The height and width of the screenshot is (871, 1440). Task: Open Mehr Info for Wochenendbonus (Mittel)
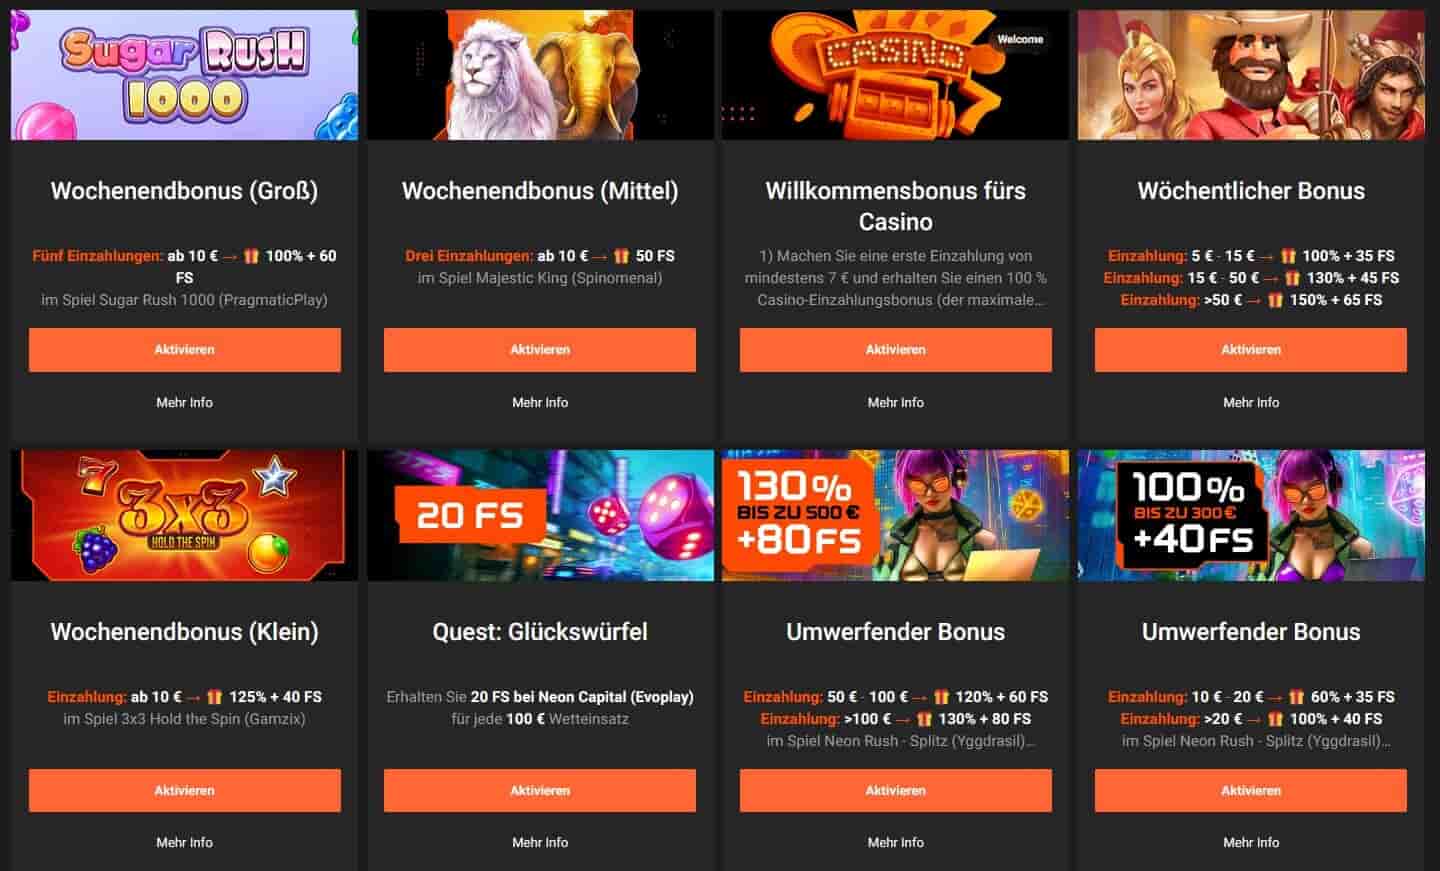540,402
